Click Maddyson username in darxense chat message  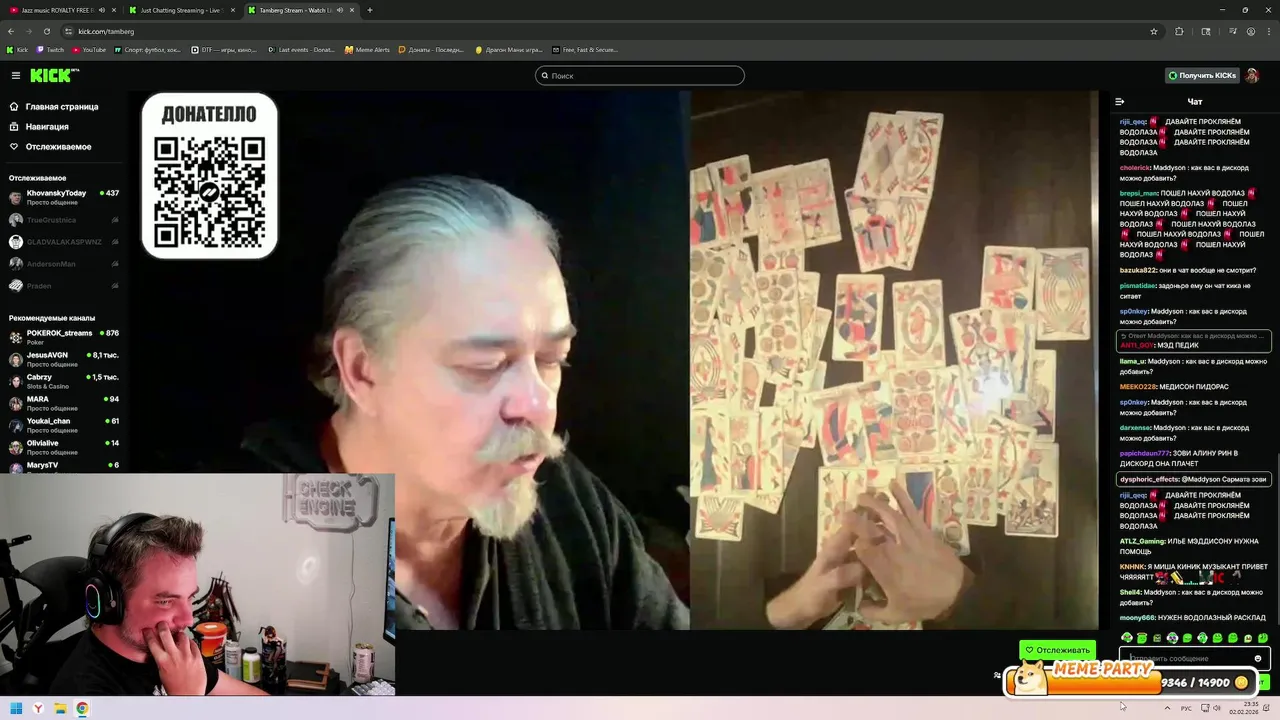pyautogui.click(x=1169, y=427)
